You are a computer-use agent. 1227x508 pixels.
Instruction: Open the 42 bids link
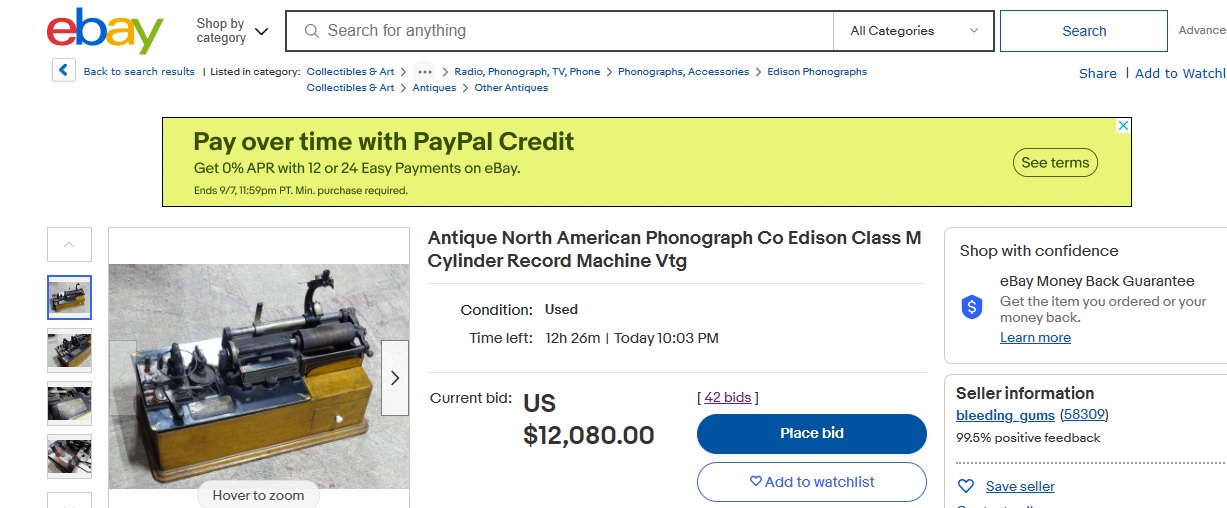[x=727, y=398]
